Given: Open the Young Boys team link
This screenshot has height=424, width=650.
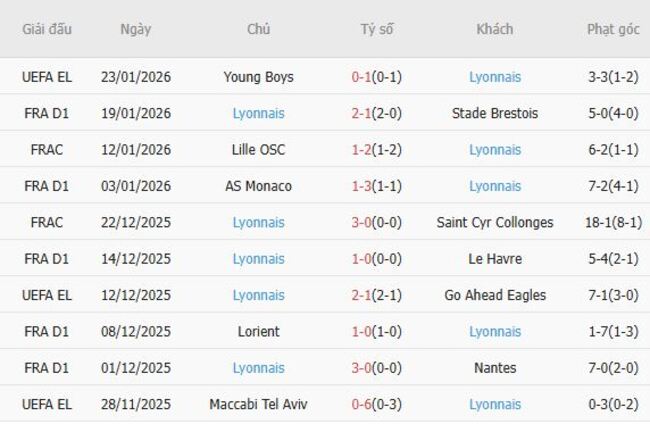Looking at the screenshot, I should tap(258, 77).
